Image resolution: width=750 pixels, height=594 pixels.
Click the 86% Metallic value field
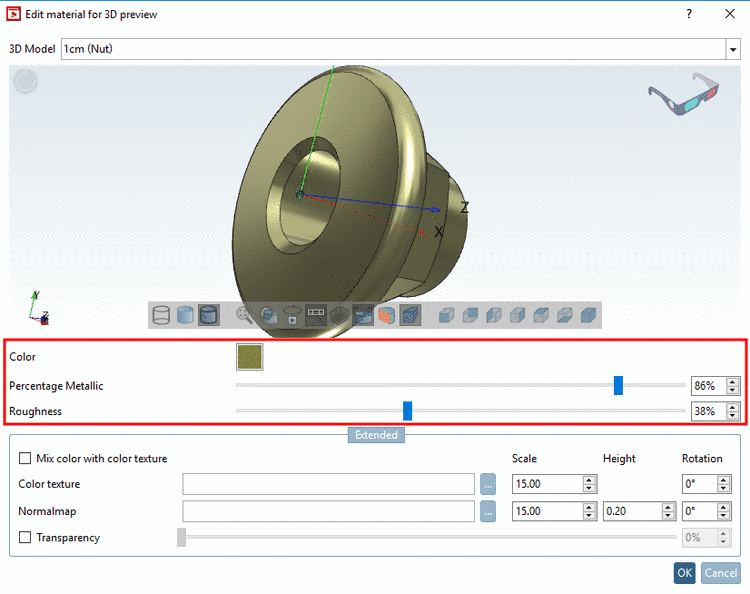point(709,386)
